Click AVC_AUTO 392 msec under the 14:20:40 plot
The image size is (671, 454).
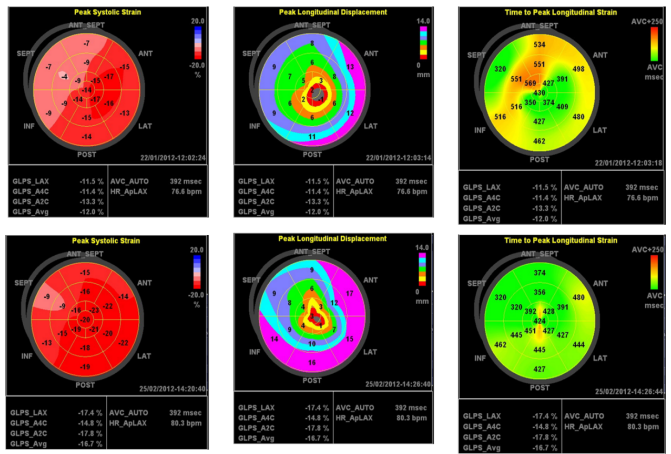(x=155, y=412)
